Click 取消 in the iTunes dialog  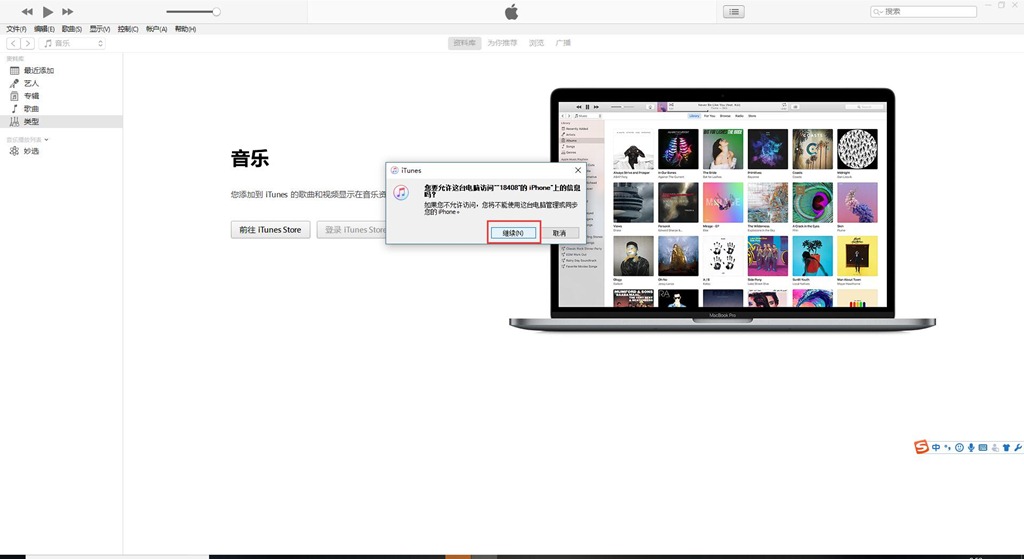click(559, 233)
